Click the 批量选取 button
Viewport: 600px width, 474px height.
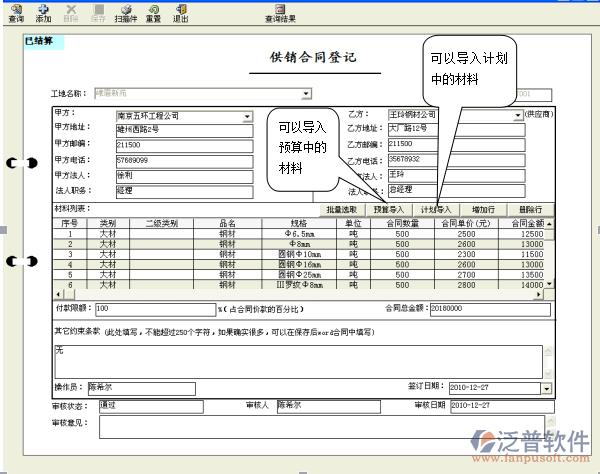tap(342, 210)
